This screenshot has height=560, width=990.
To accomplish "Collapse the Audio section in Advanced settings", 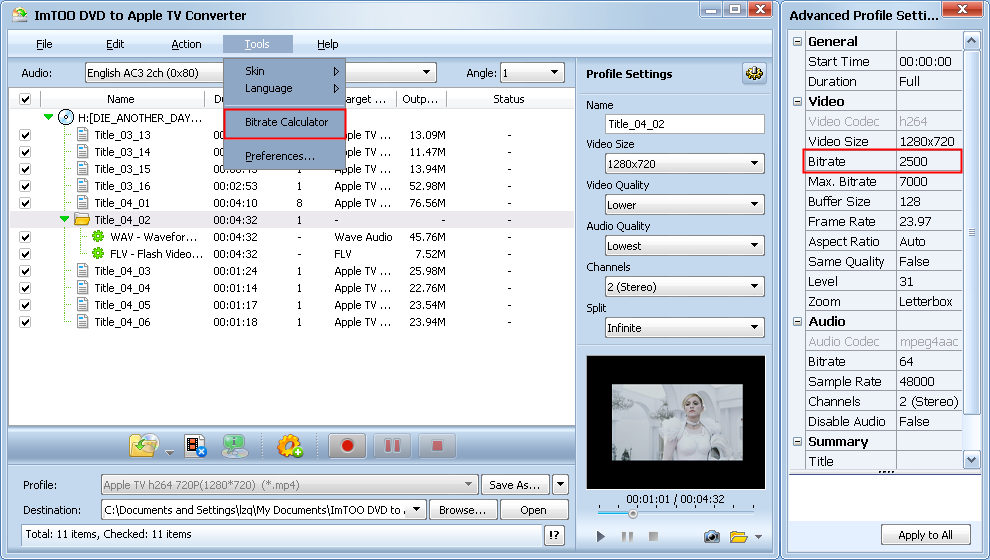I will [797, 321].
